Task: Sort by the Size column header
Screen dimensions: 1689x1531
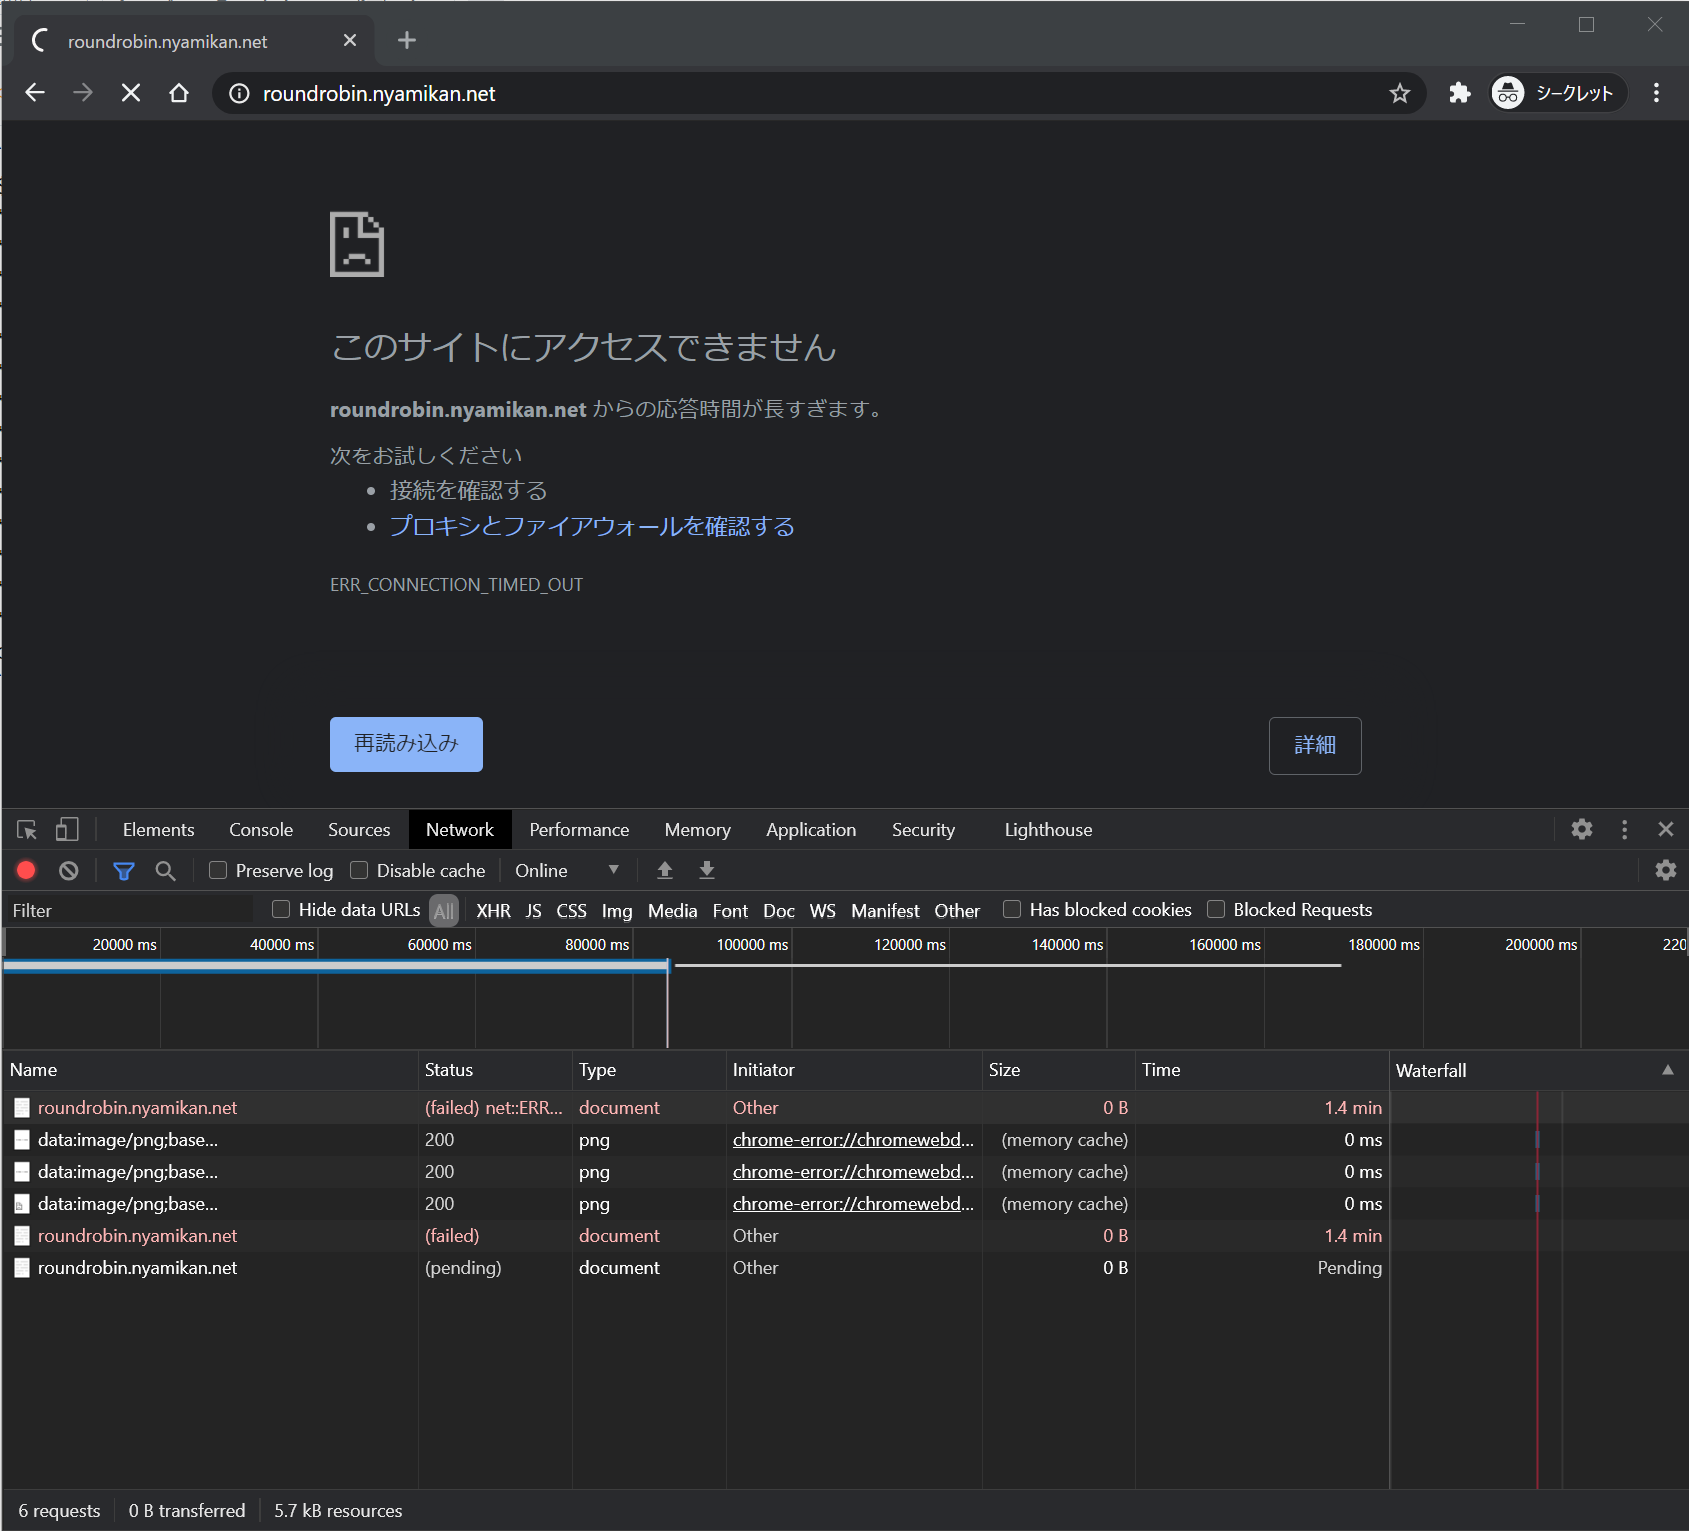Action: [1058, 1069]
